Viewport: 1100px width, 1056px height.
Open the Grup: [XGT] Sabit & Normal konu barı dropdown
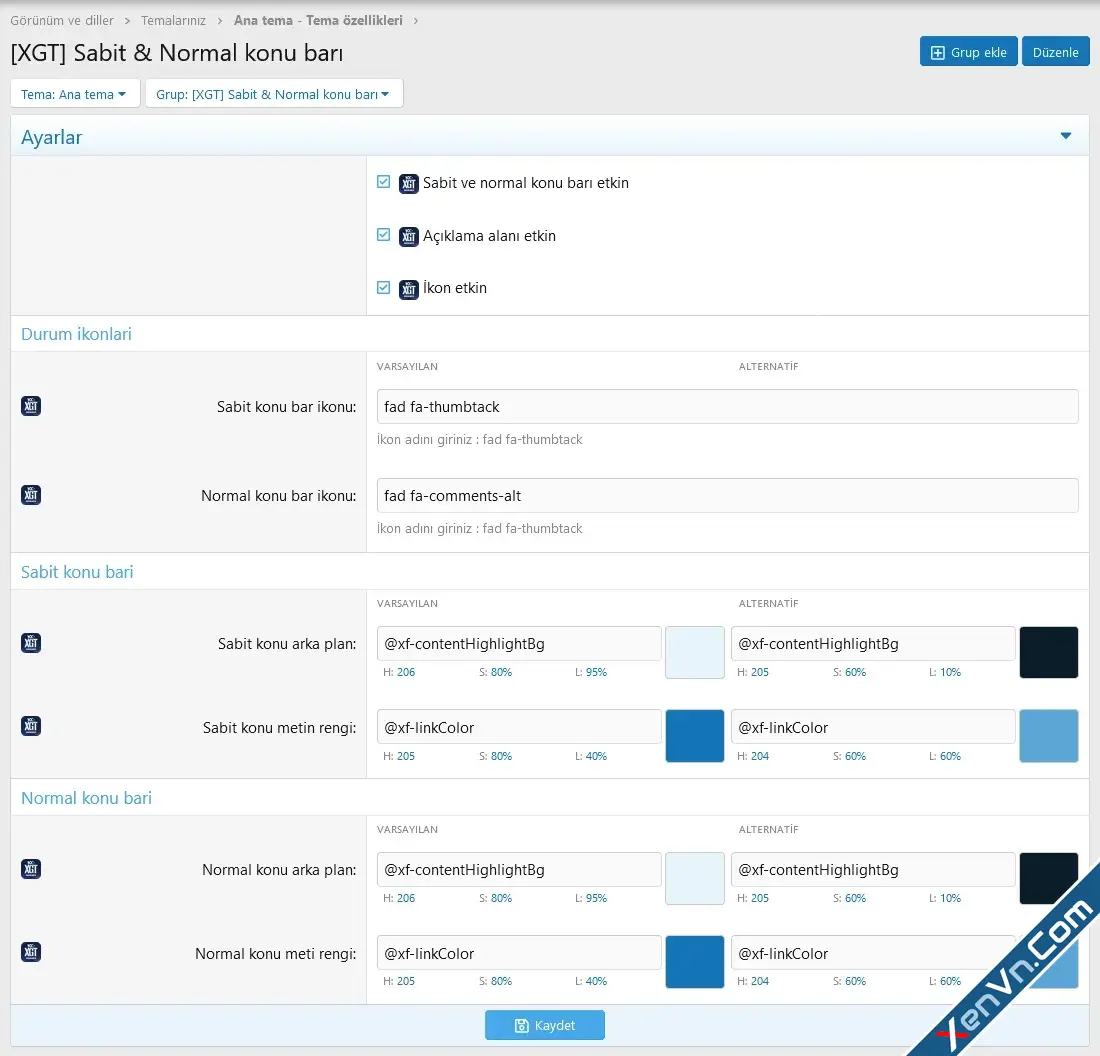pos(274,94)
